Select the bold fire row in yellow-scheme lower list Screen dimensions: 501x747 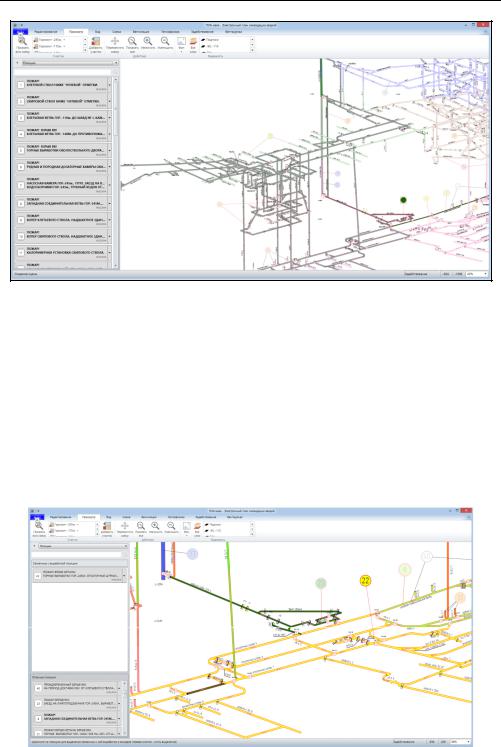(76, 718)
